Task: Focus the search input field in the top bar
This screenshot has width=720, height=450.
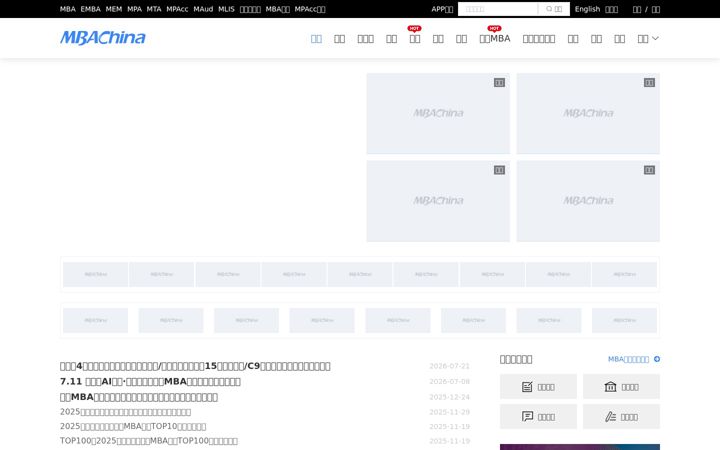Action: [x=498, y=9]
